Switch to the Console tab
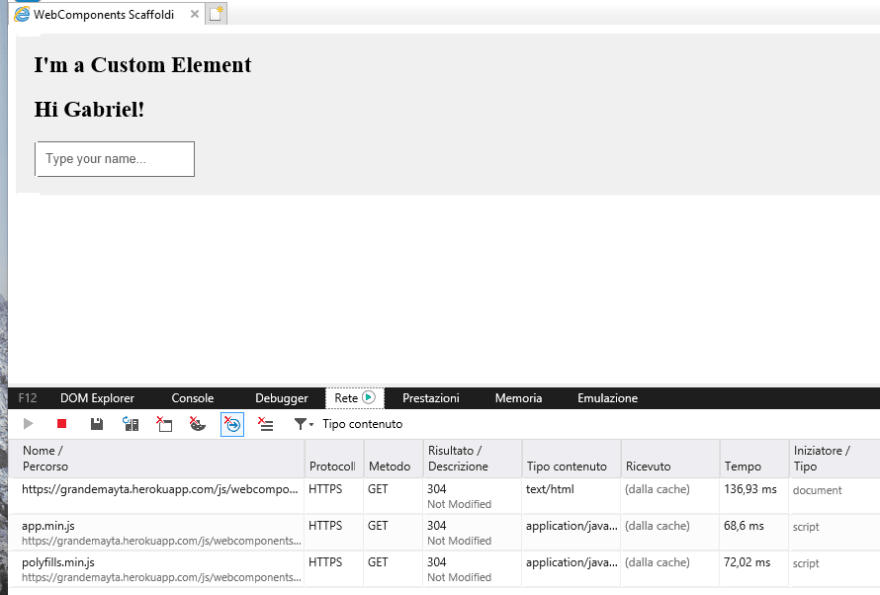This screenshot has width=880, height=595. click(x=192, y=398)
